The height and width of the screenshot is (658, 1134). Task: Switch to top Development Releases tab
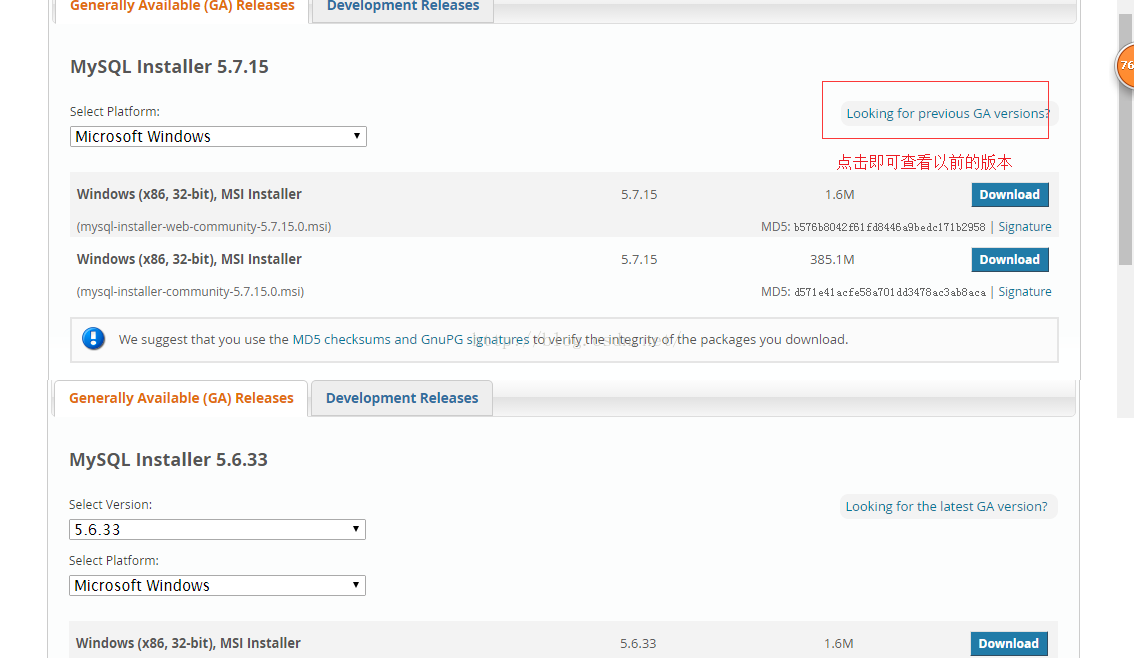403,7
